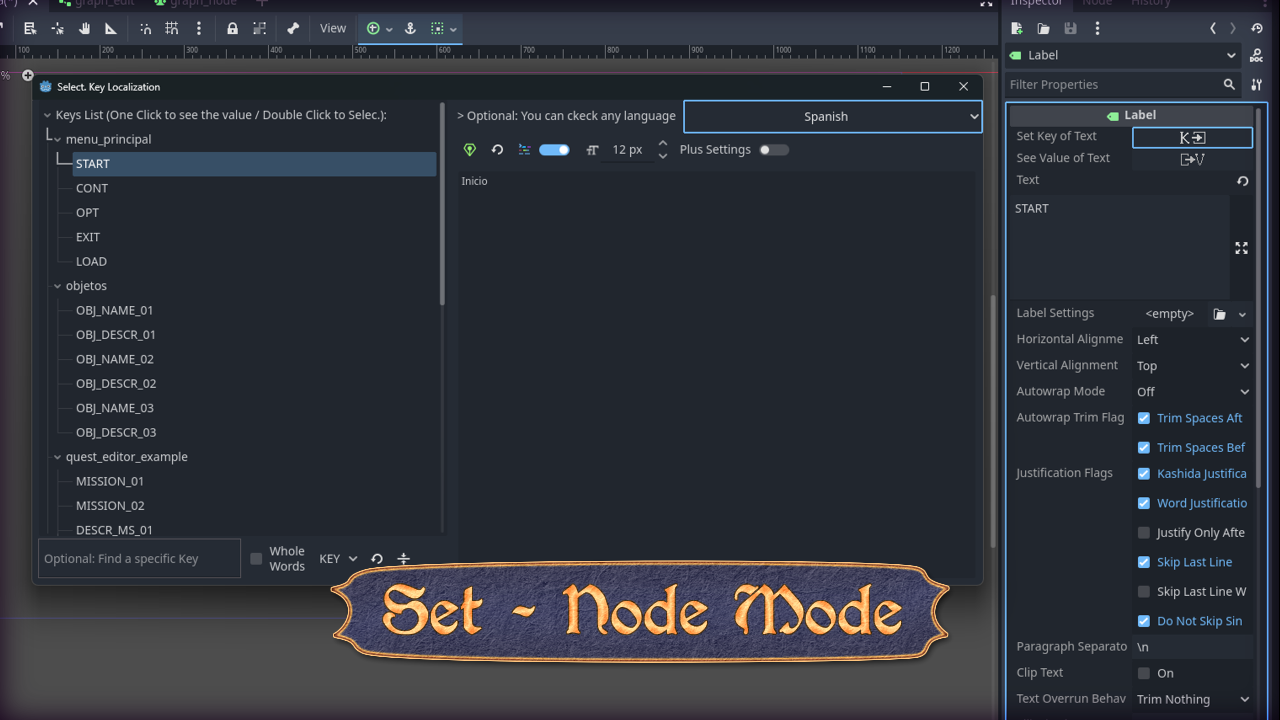The height and width of the screenshot is (720, 1280).
Task: Enable the Plus Settings switch
Action: pos(774,150)
